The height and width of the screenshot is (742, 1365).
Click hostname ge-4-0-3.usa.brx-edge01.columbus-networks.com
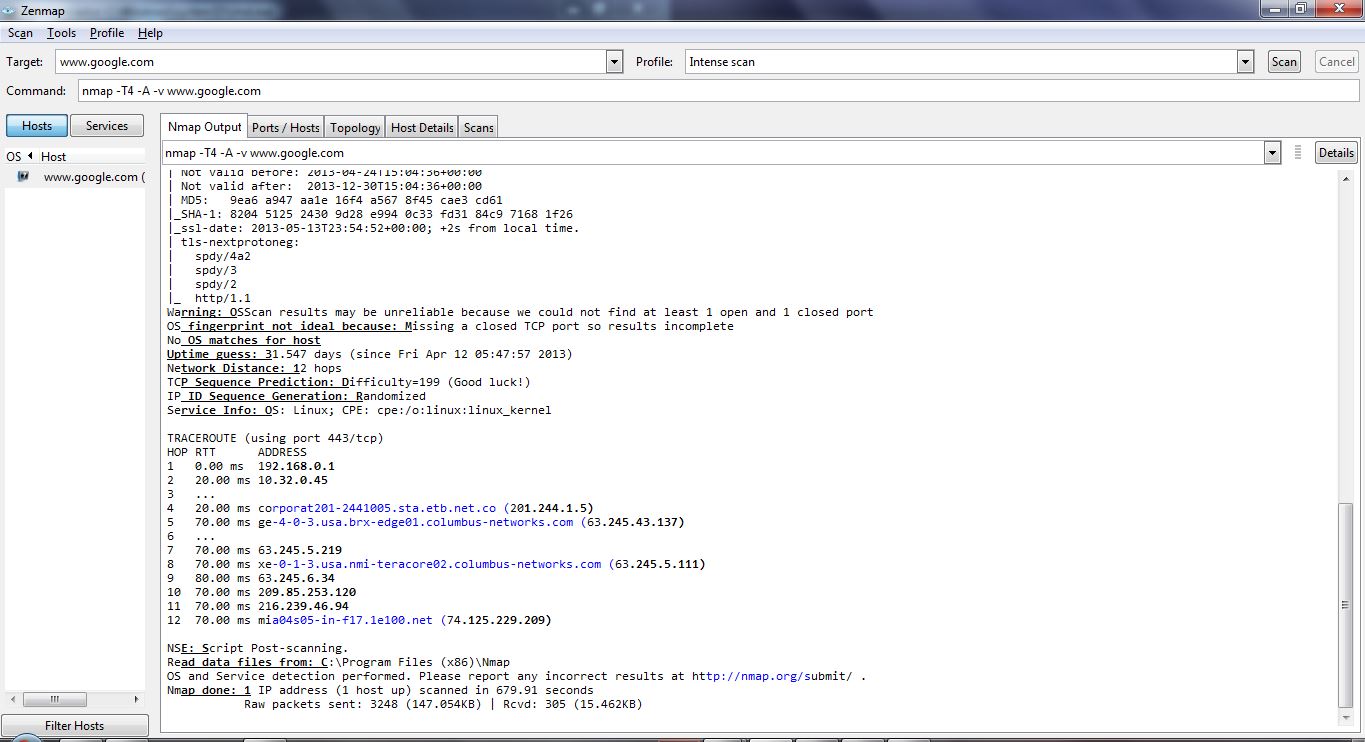point(416,522)
